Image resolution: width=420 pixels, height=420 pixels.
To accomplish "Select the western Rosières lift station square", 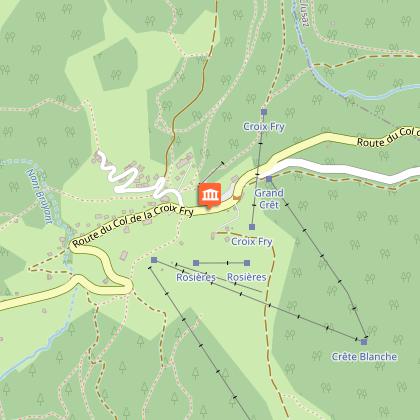I will (196, 263).
